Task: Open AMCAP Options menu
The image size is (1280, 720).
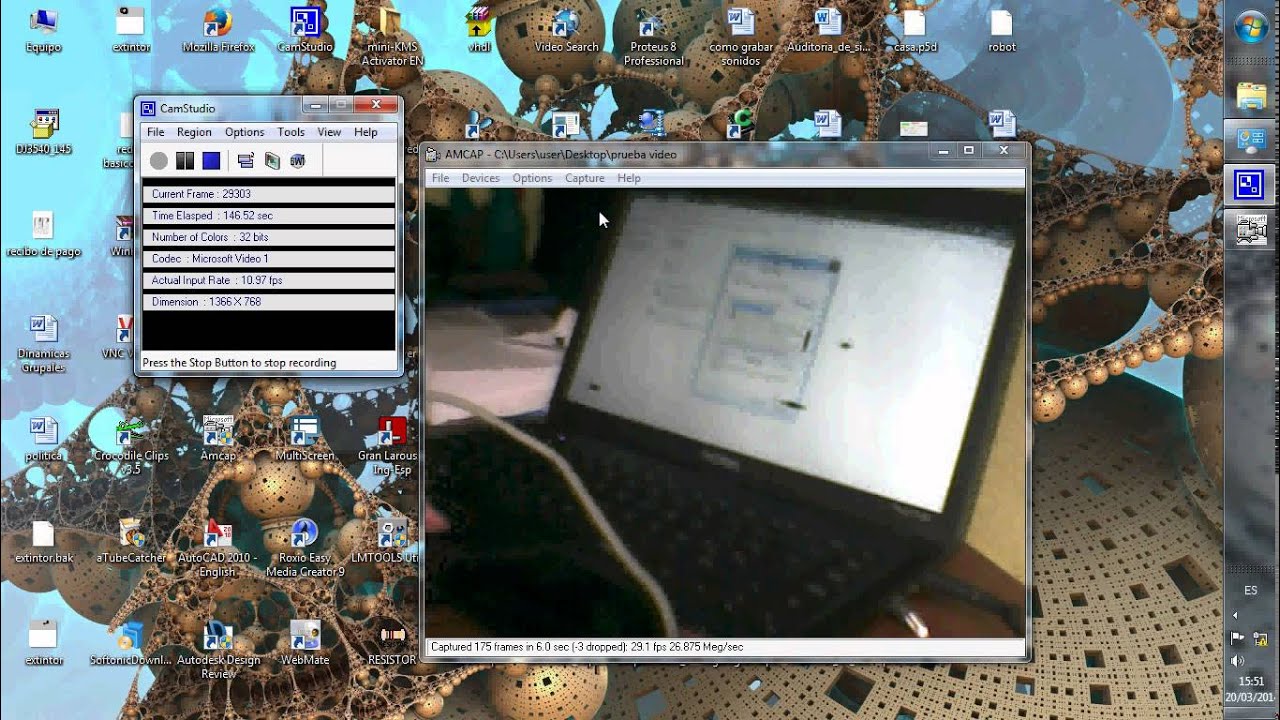Action: click(x=532, y=178)
